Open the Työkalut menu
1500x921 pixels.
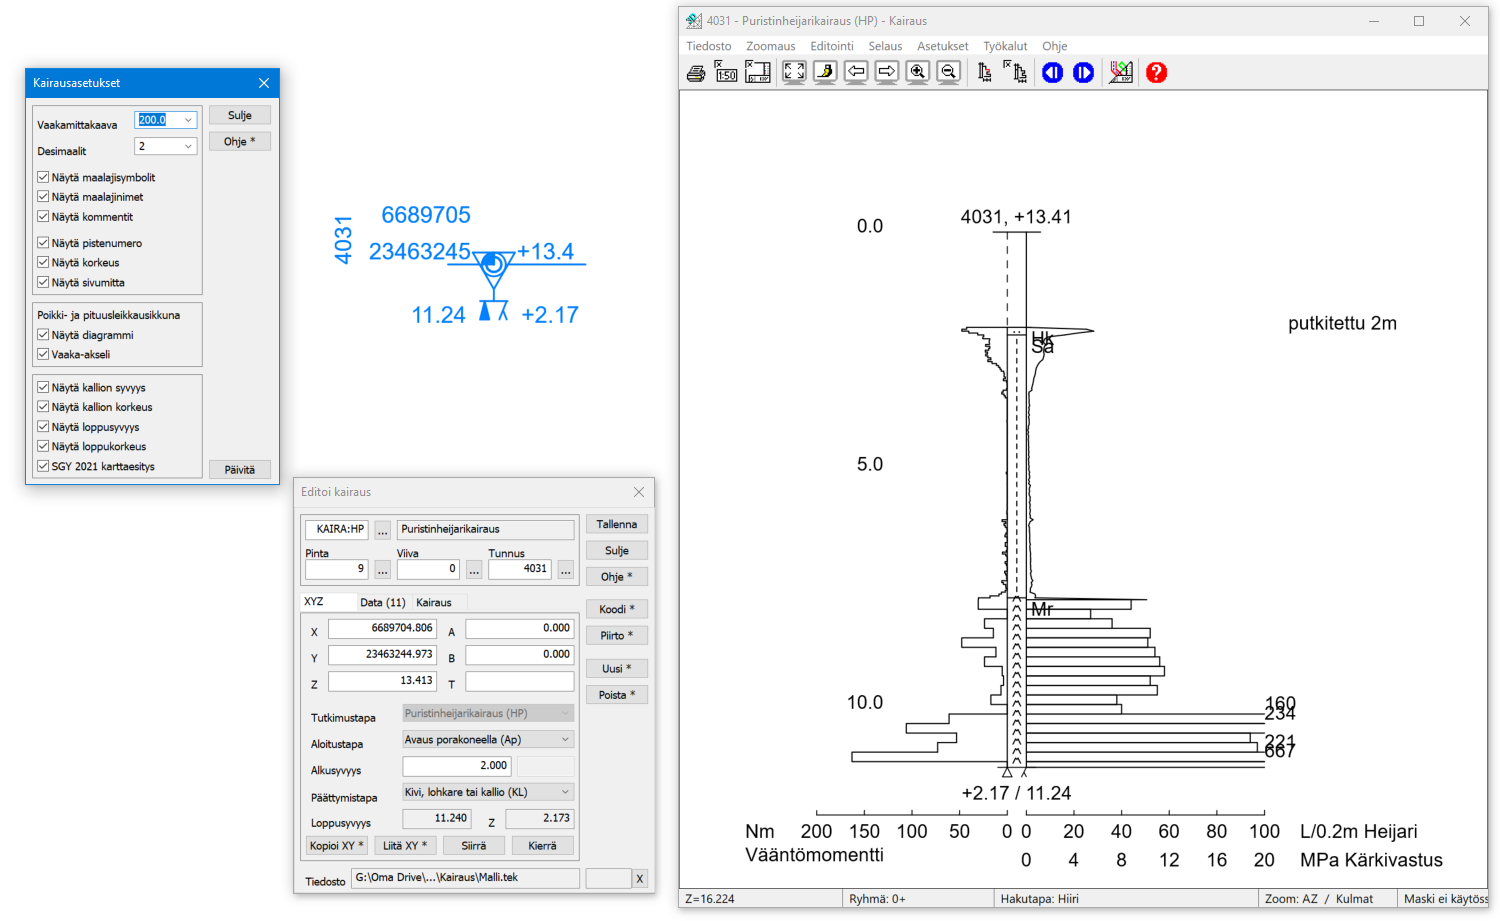coord(1004,46)
